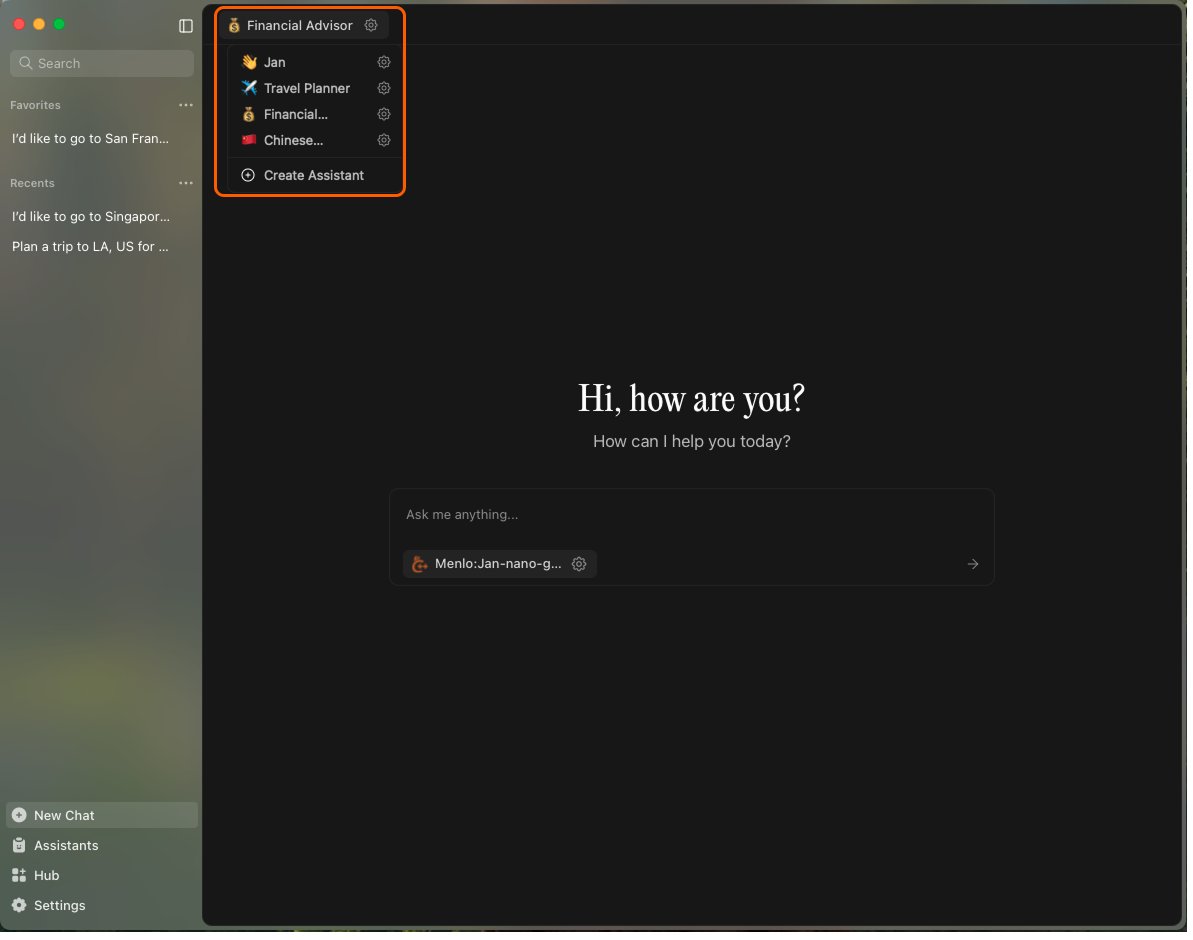1193x940 pixels.
Task: Start a New Chat from sidebar
Action: [64, 815]
